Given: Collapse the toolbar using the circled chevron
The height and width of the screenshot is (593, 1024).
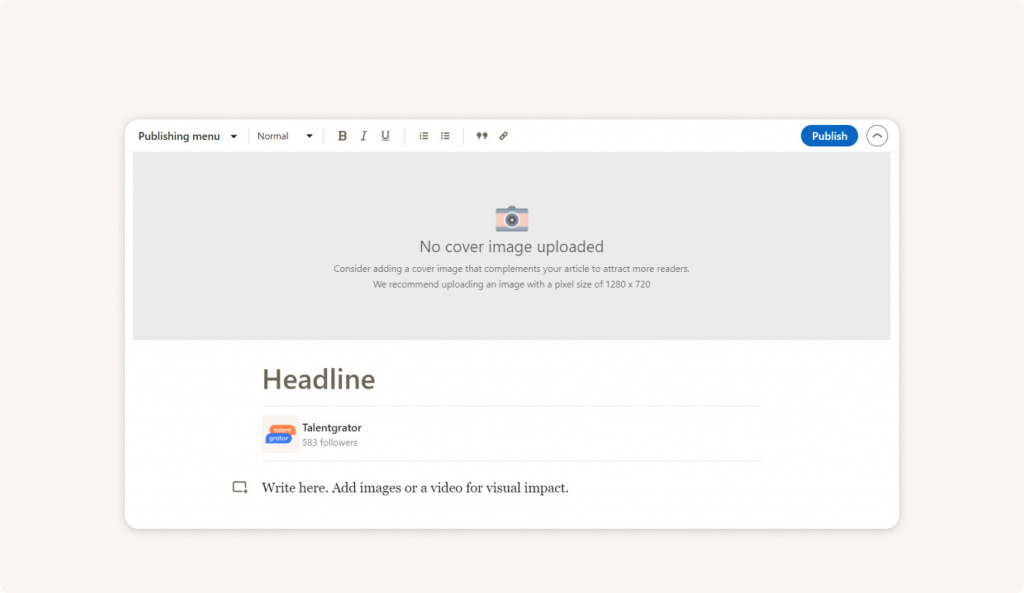Looking at the screenshot, I should [877, 136].
